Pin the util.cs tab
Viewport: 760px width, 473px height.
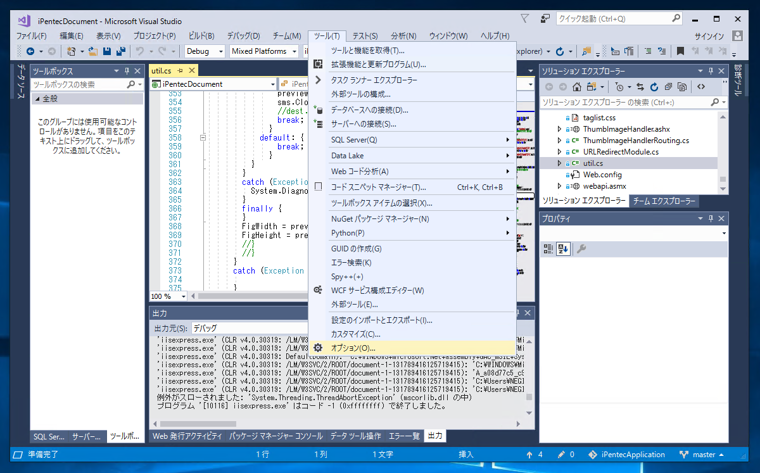pyautogui.click(x=180, y=71)
